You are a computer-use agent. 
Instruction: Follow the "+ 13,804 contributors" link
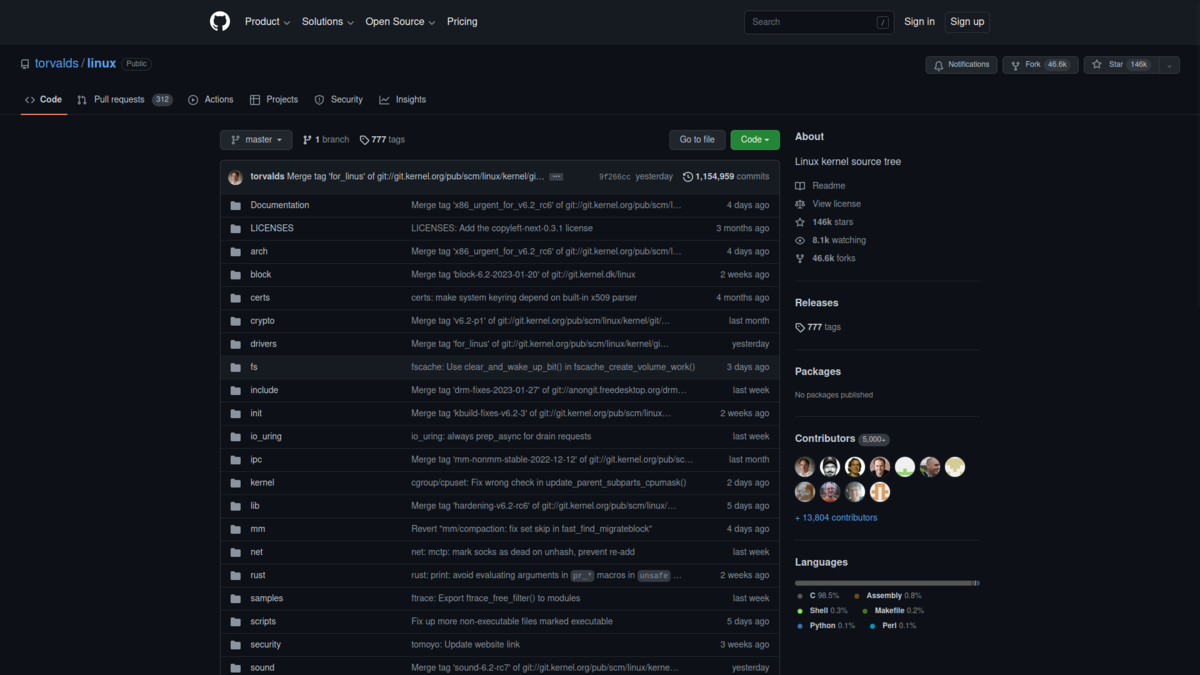(x=836, y=517)
